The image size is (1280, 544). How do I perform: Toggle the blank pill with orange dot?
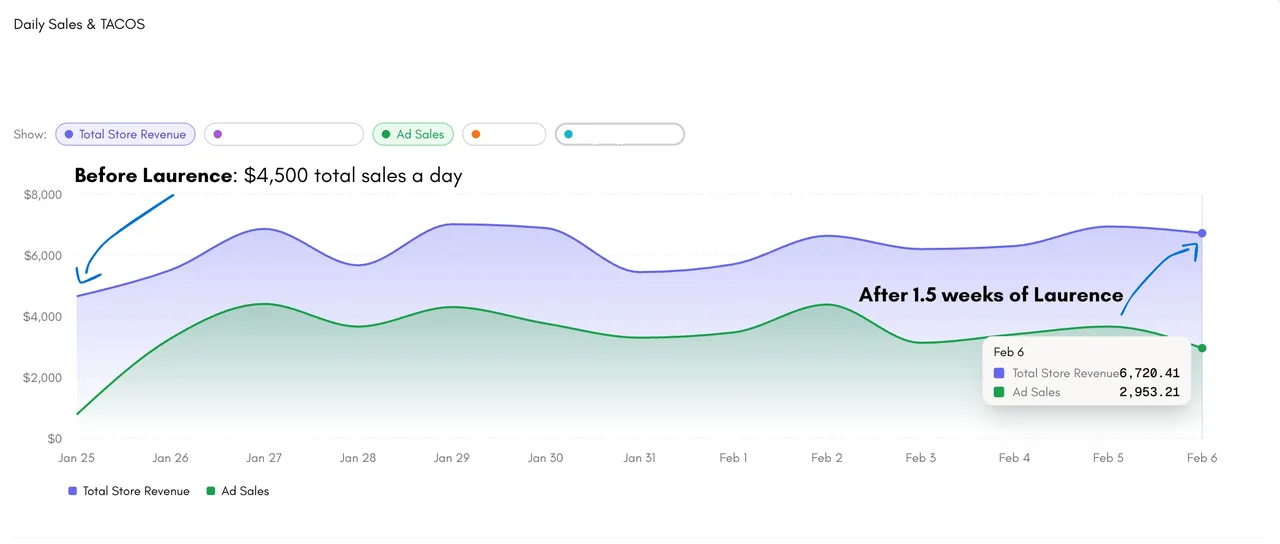[x=504, y=134]
